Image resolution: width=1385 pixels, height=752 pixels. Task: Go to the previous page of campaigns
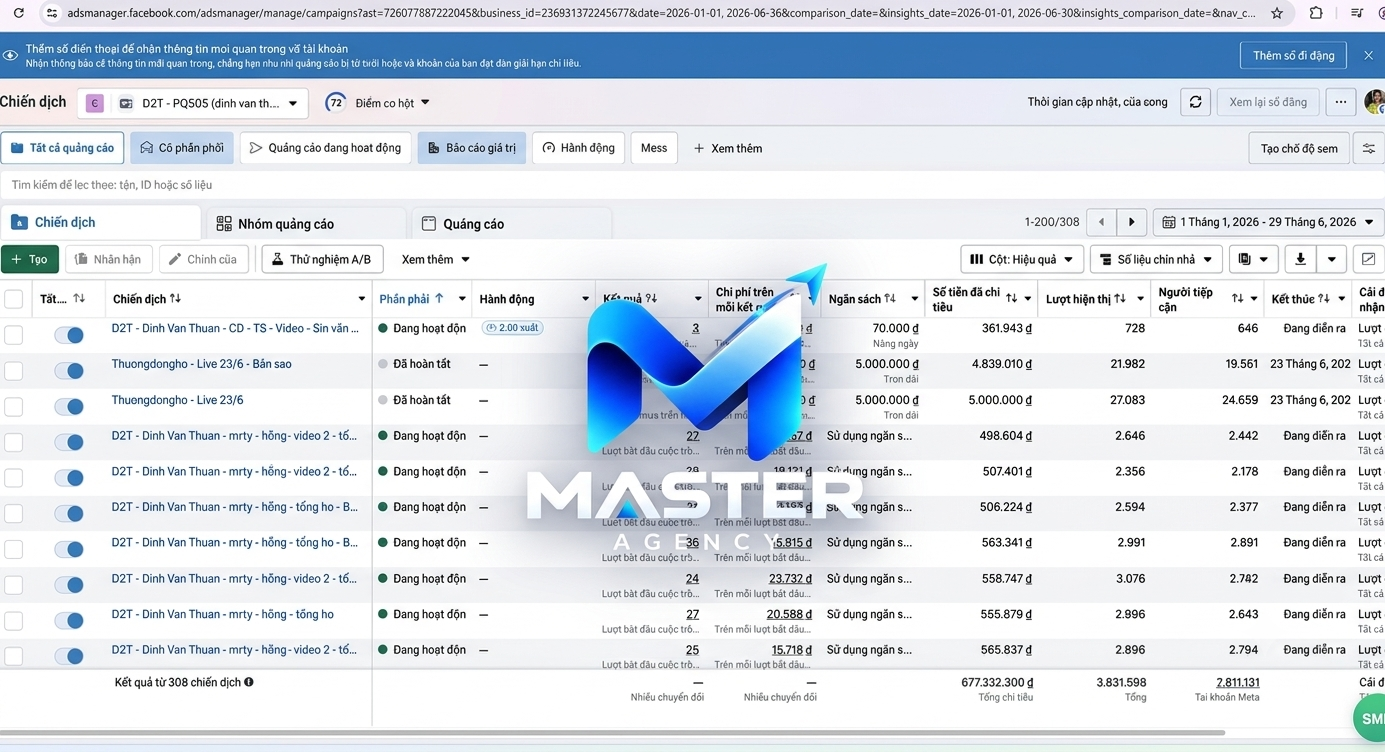pyautogui.click(x=1101, y=222)
